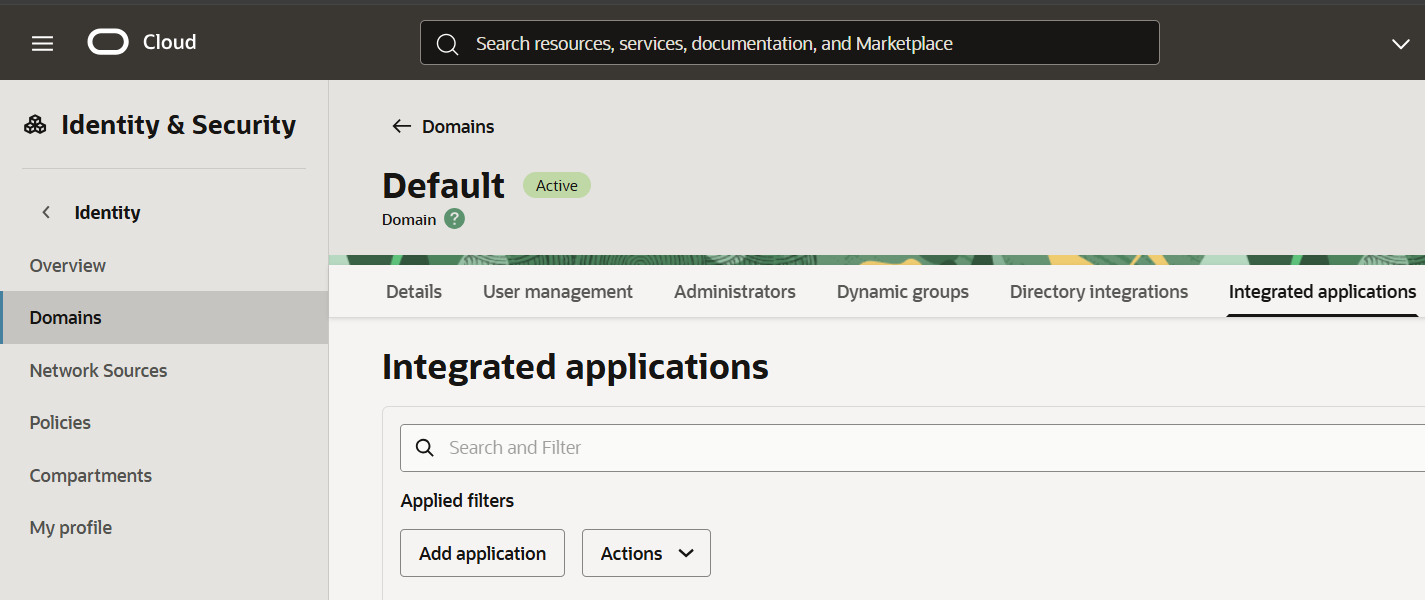Switch to the Details tab
Viewport: 1425px width, 600px height.
pyautogui.click(x=414, y=292)
